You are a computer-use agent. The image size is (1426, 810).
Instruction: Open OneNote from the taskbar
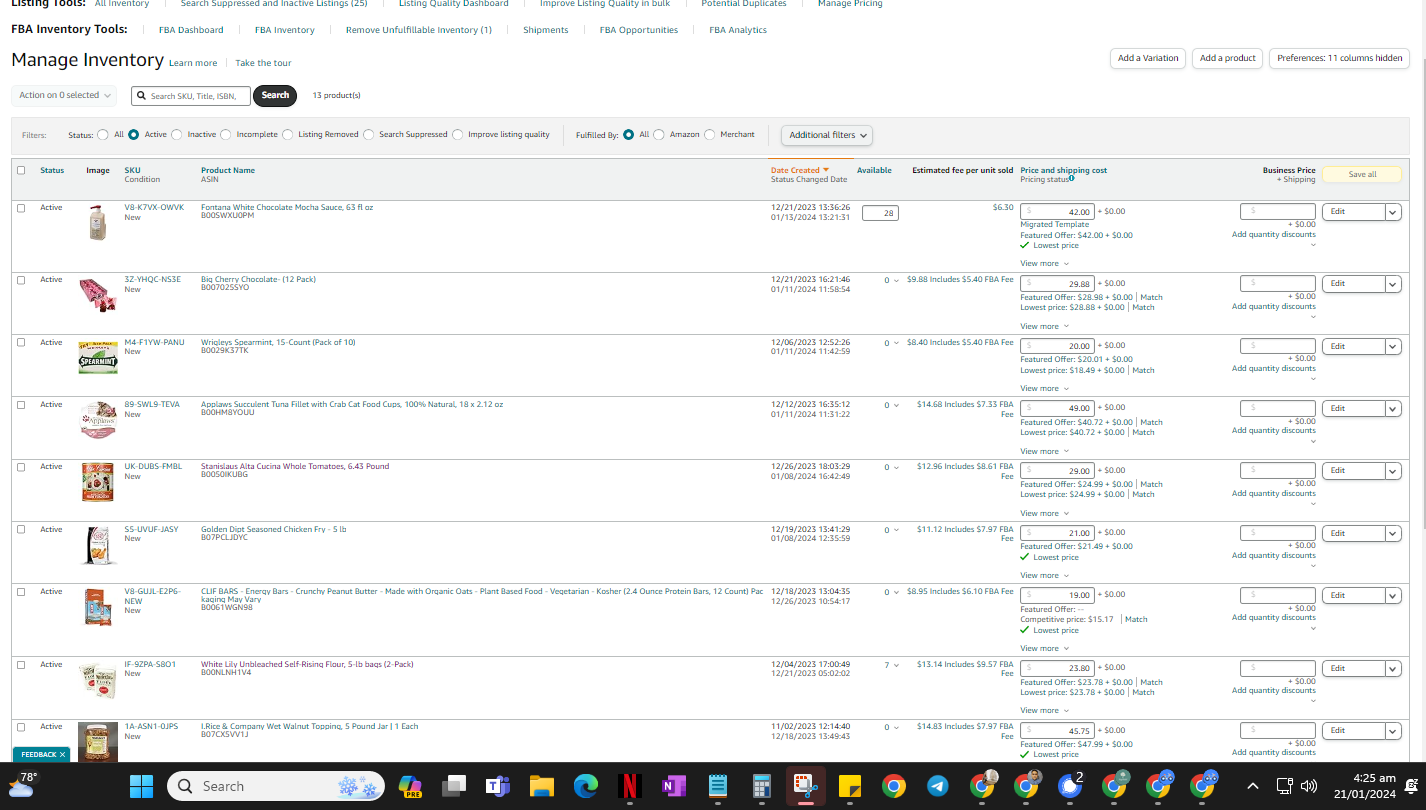coord(673,786)
